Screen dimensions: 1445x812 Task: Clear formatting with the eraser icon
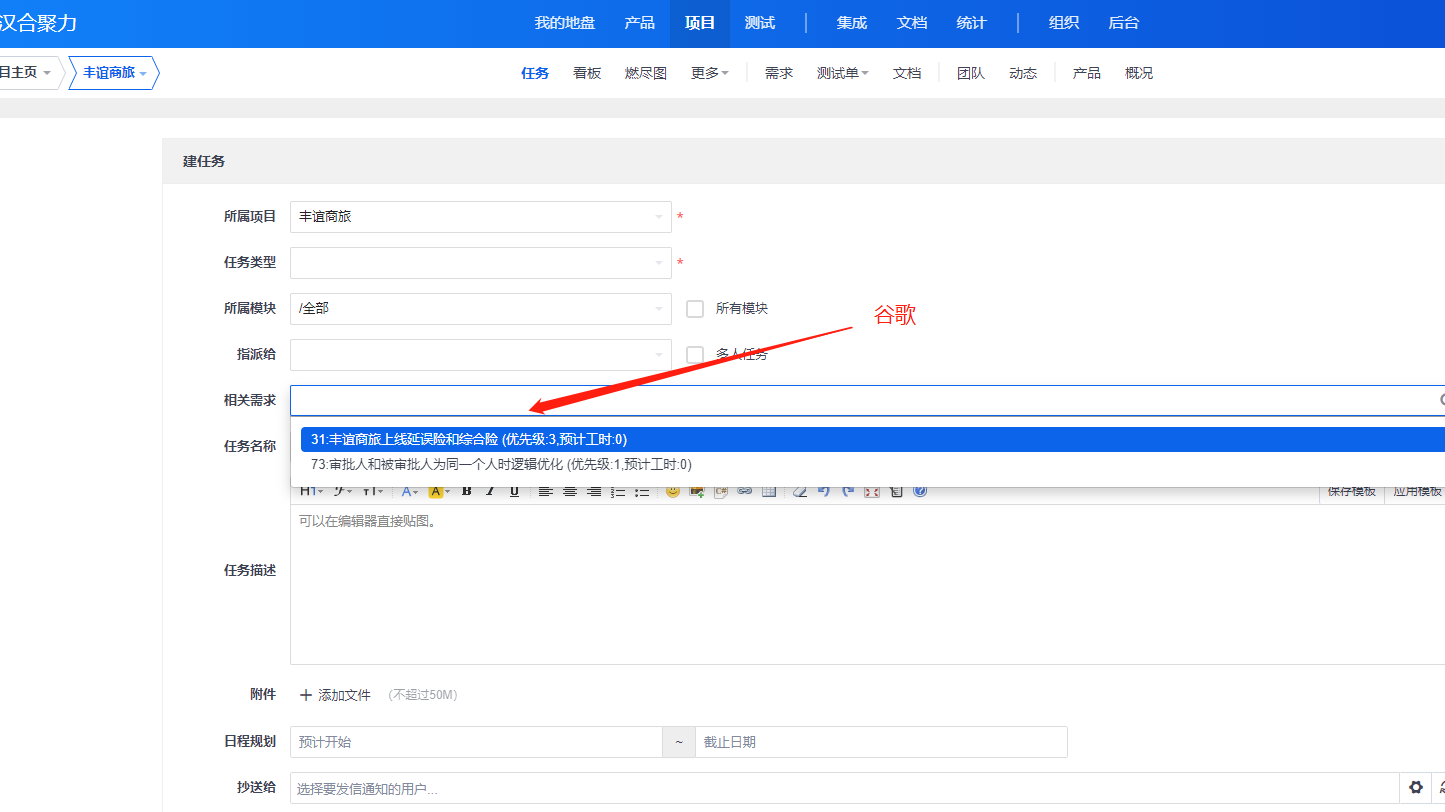click(800, 491)
